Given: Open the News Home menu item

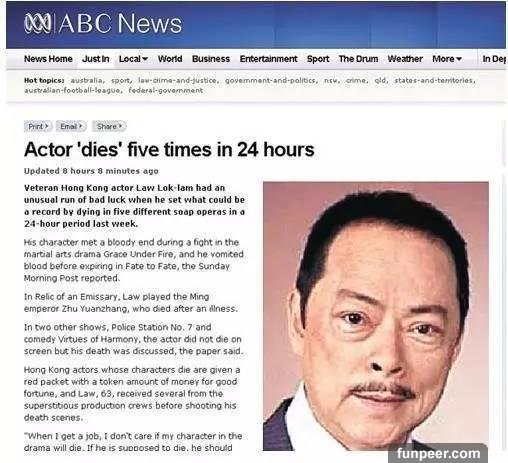Looking at the screenshot, I should click(x=48, y=59).
